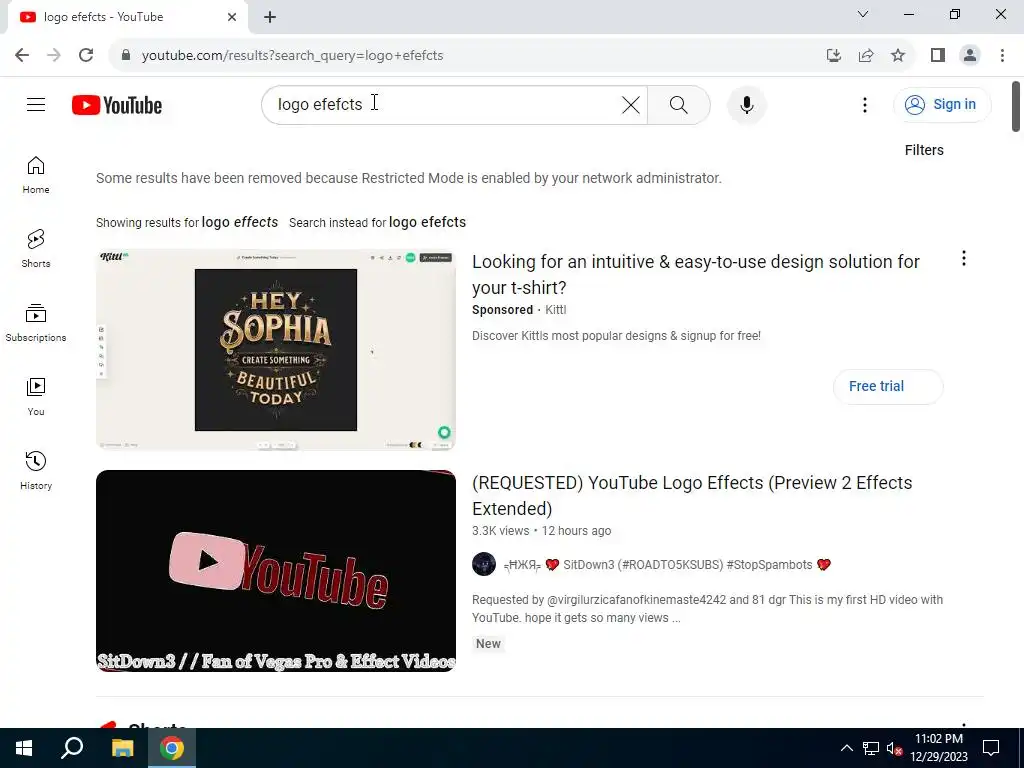The width and height of the screenshot is (1024, 768).
Task: Show hidden system tray icons
Action: coord(846,748)
